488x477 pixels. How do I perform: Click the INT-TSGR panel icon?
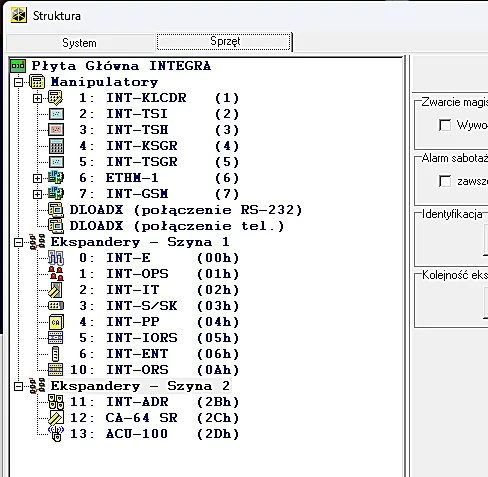tap(56, 162)
